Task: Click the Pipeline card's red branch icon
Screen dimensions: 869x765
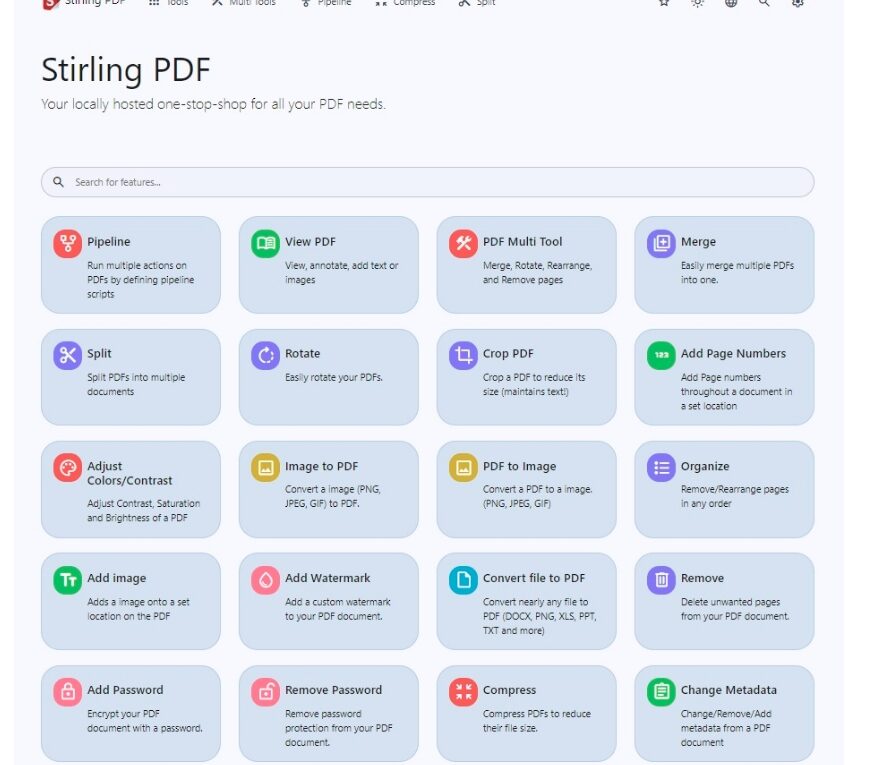Action: [68, 243]
